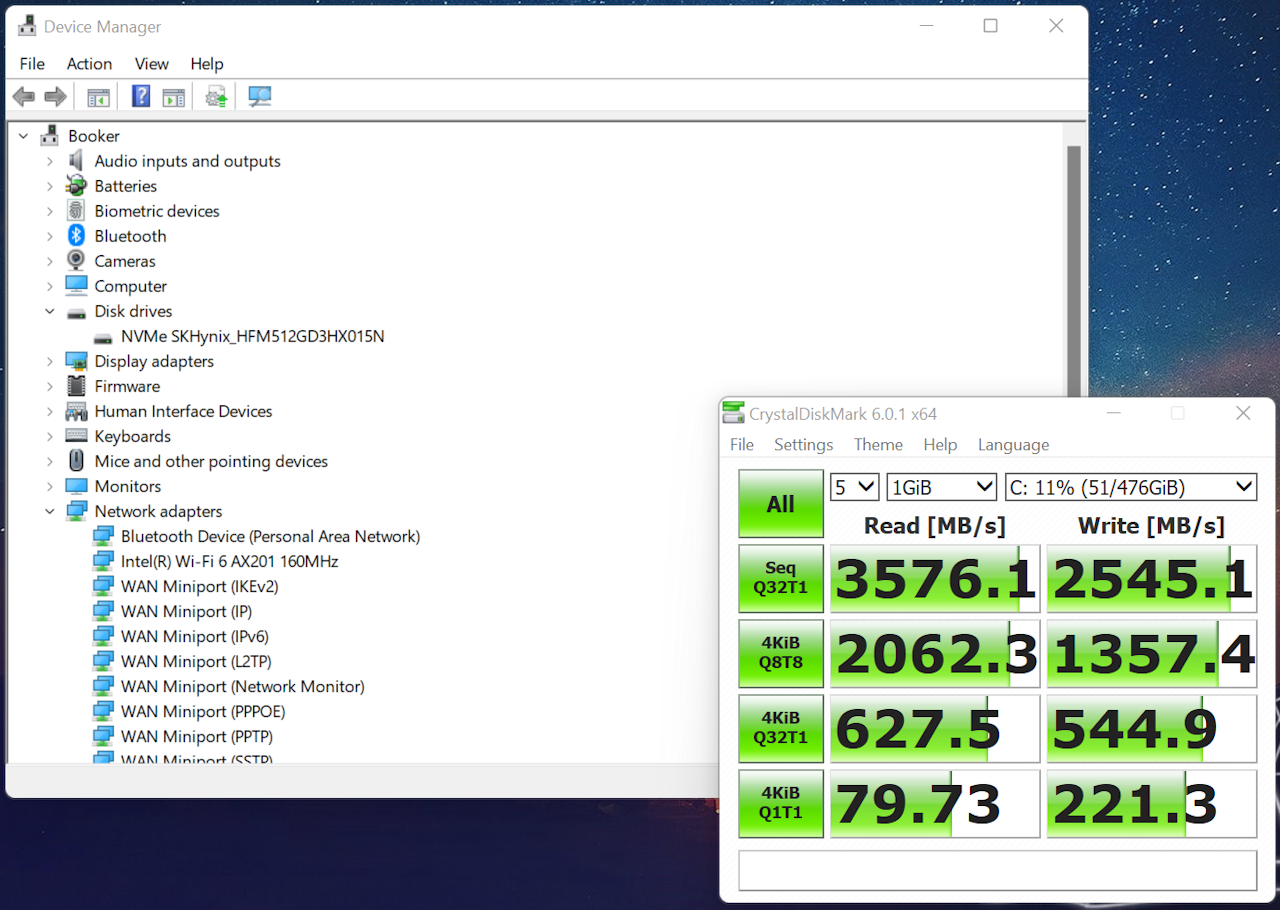Click the Biometric devices fingerprint icon
The image size is (1280, 910).
click(x=76, y=211)
